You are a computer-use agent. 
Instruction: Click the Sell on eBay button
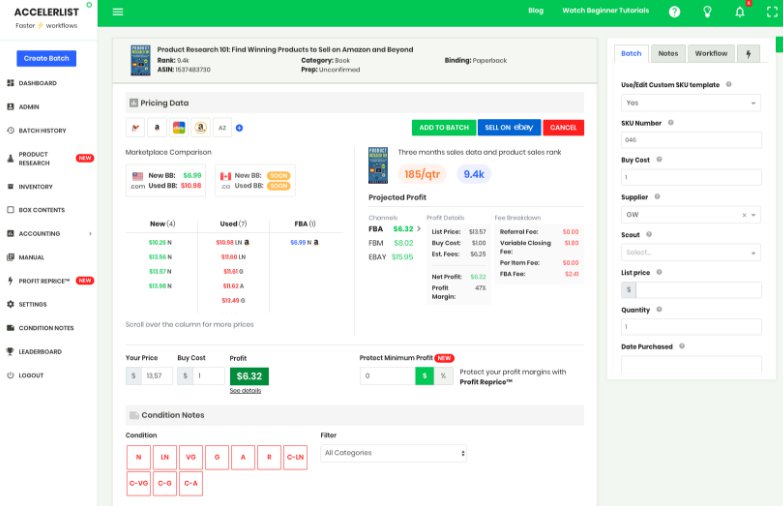pos(509,127)
